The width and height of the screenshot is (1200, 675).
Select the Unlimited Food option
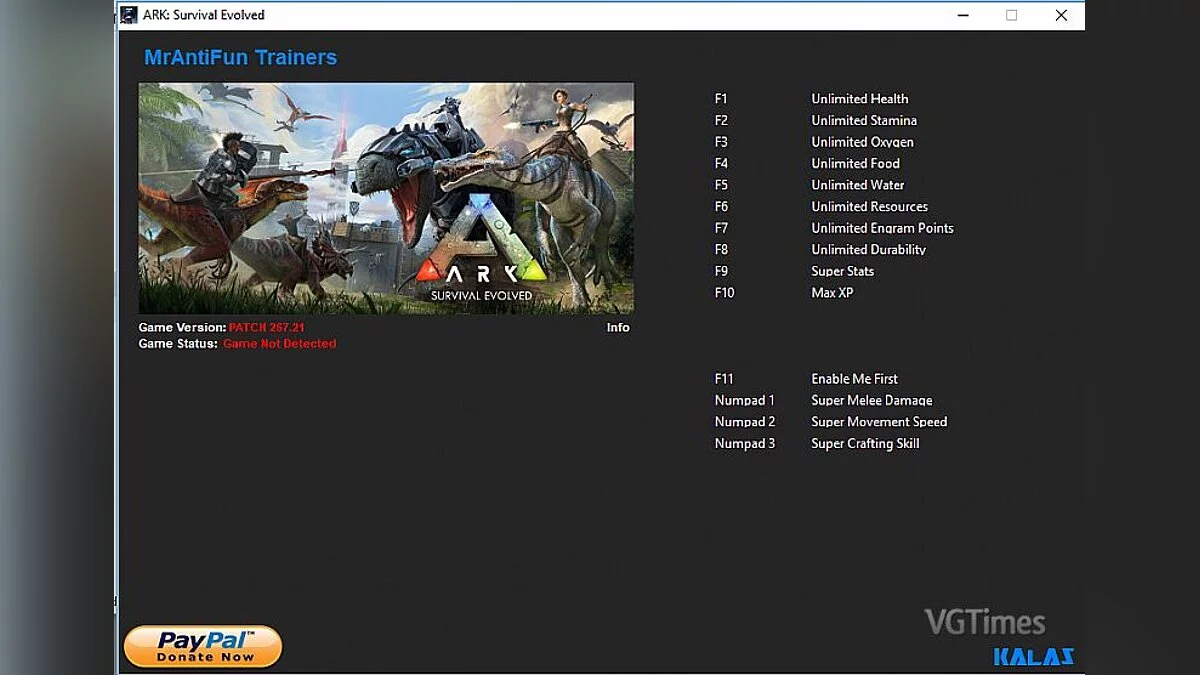855,163
